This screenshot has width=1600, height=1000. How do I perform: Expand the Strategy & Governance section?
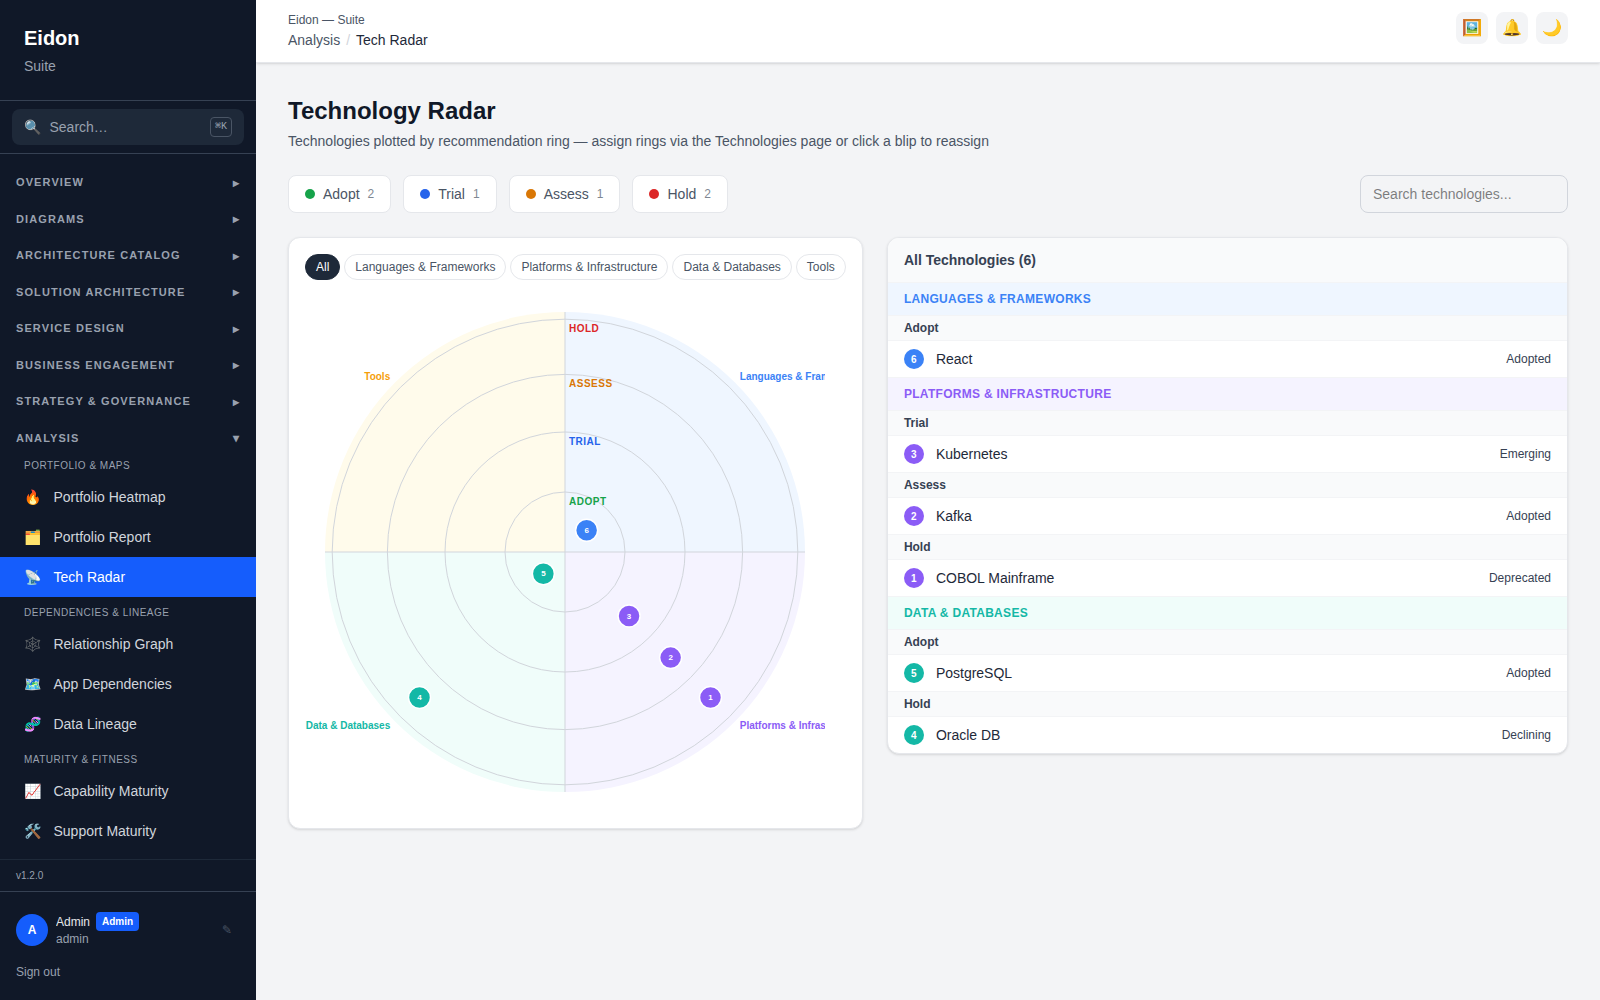pos(128,401)
